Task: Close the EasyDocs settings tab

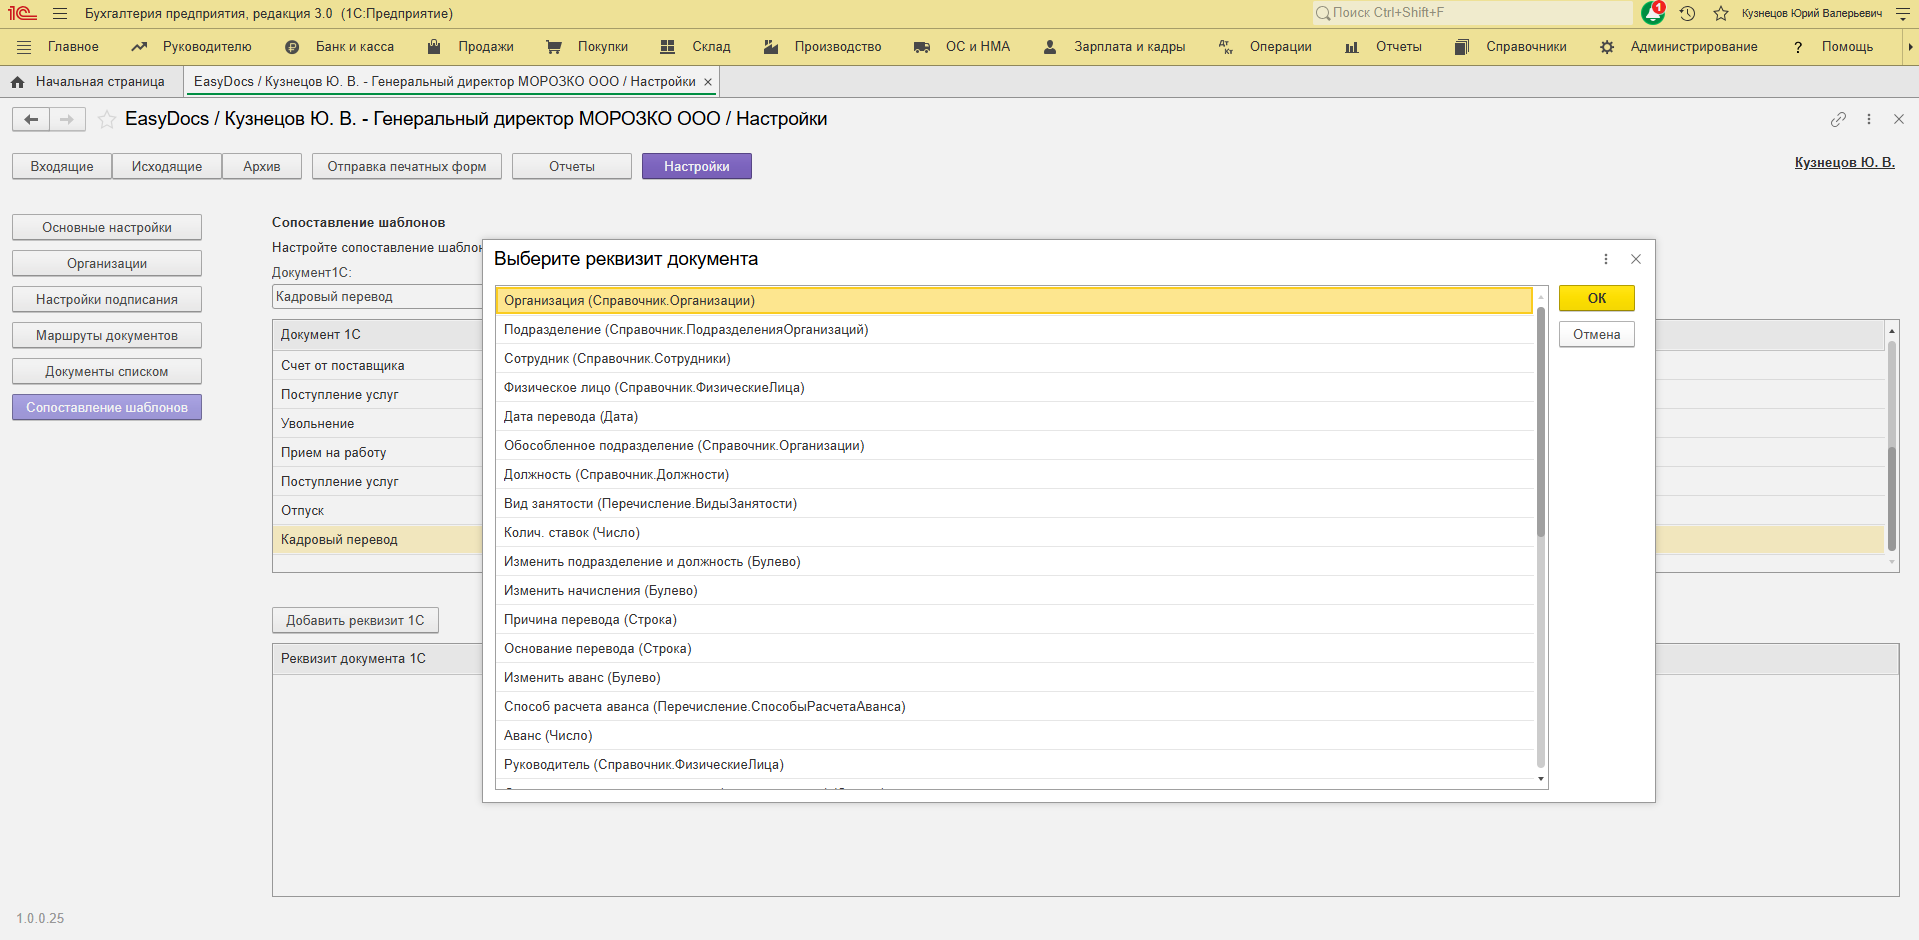Action: (x=708, y=82)
